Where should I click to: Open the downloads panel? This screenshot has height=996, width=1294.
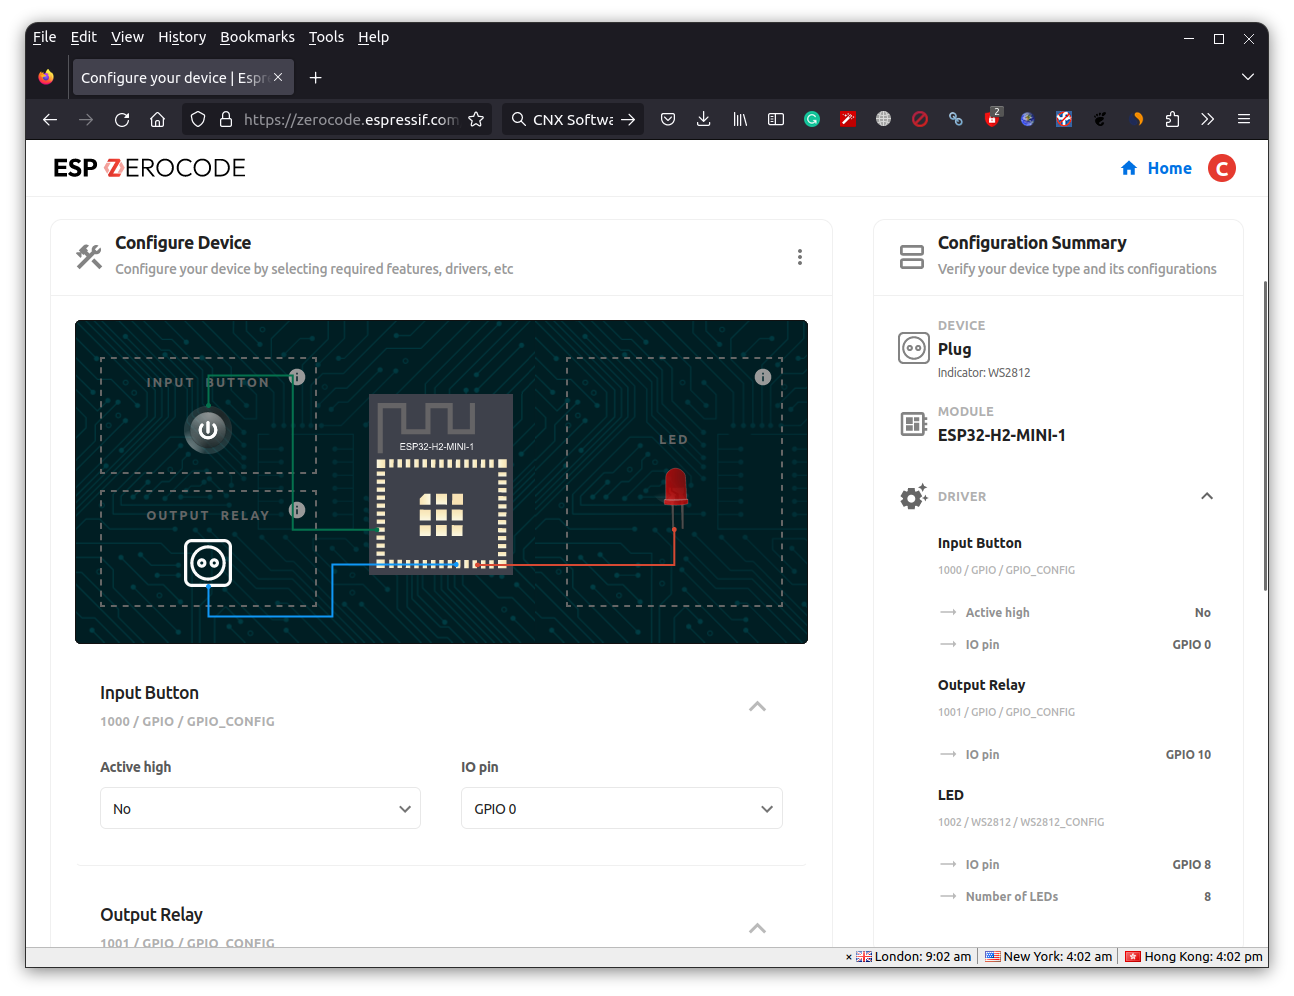(704, 119)
